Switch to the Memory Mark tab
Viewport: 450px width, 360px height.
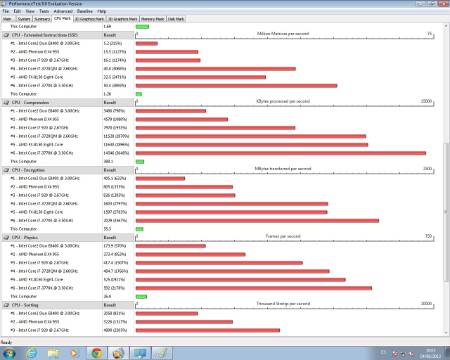point(153,19)
